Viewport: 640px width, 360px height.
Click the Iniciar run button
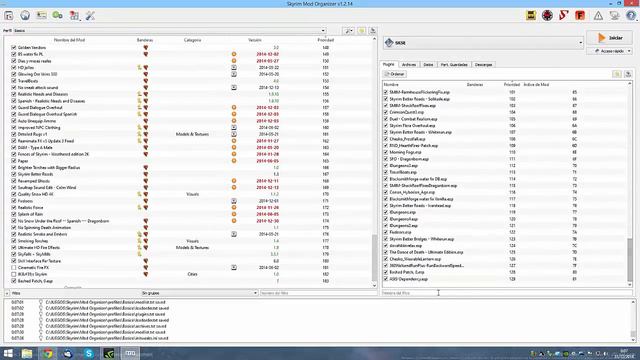coord(610,38)
